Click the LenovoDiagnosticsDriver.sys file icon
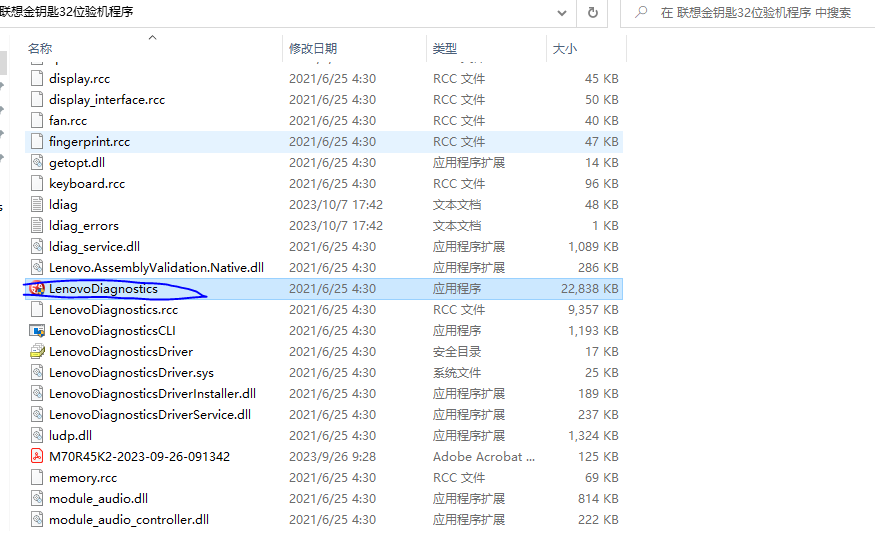This screenshot has width=875, height=536. 37,373
